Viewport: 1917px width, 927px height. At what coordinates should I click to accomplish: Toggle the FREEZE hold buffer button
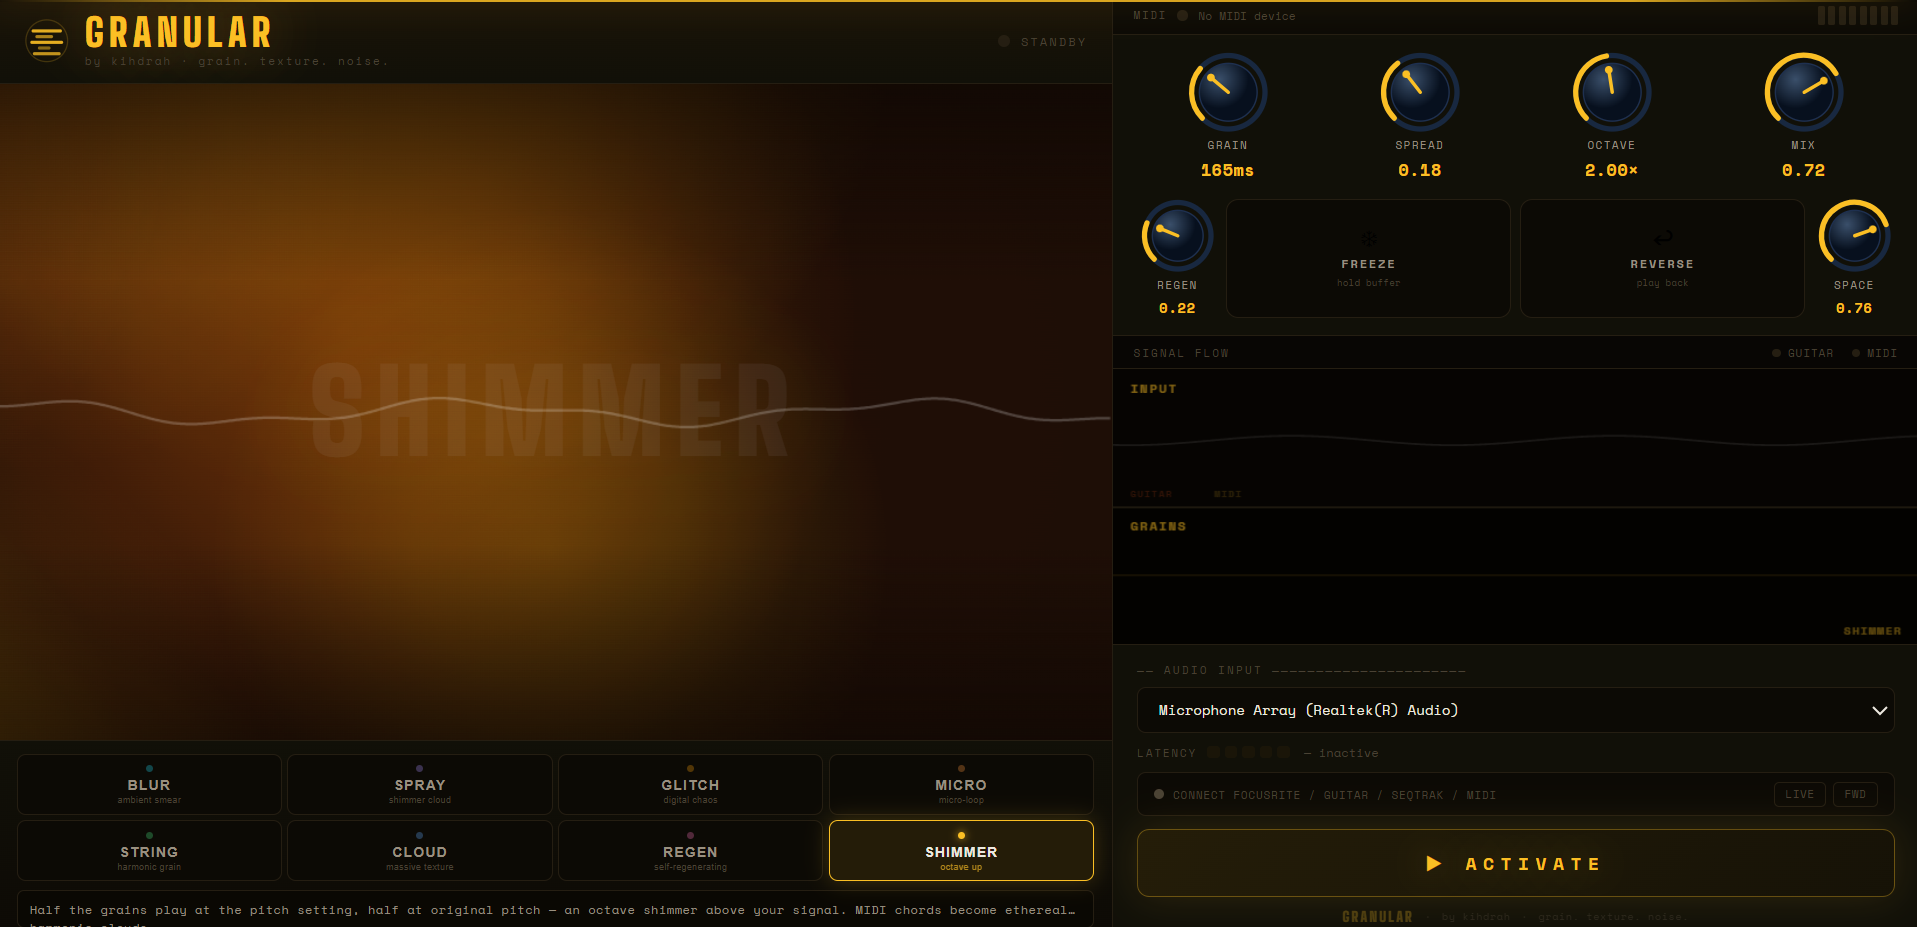pos(1368,258)
